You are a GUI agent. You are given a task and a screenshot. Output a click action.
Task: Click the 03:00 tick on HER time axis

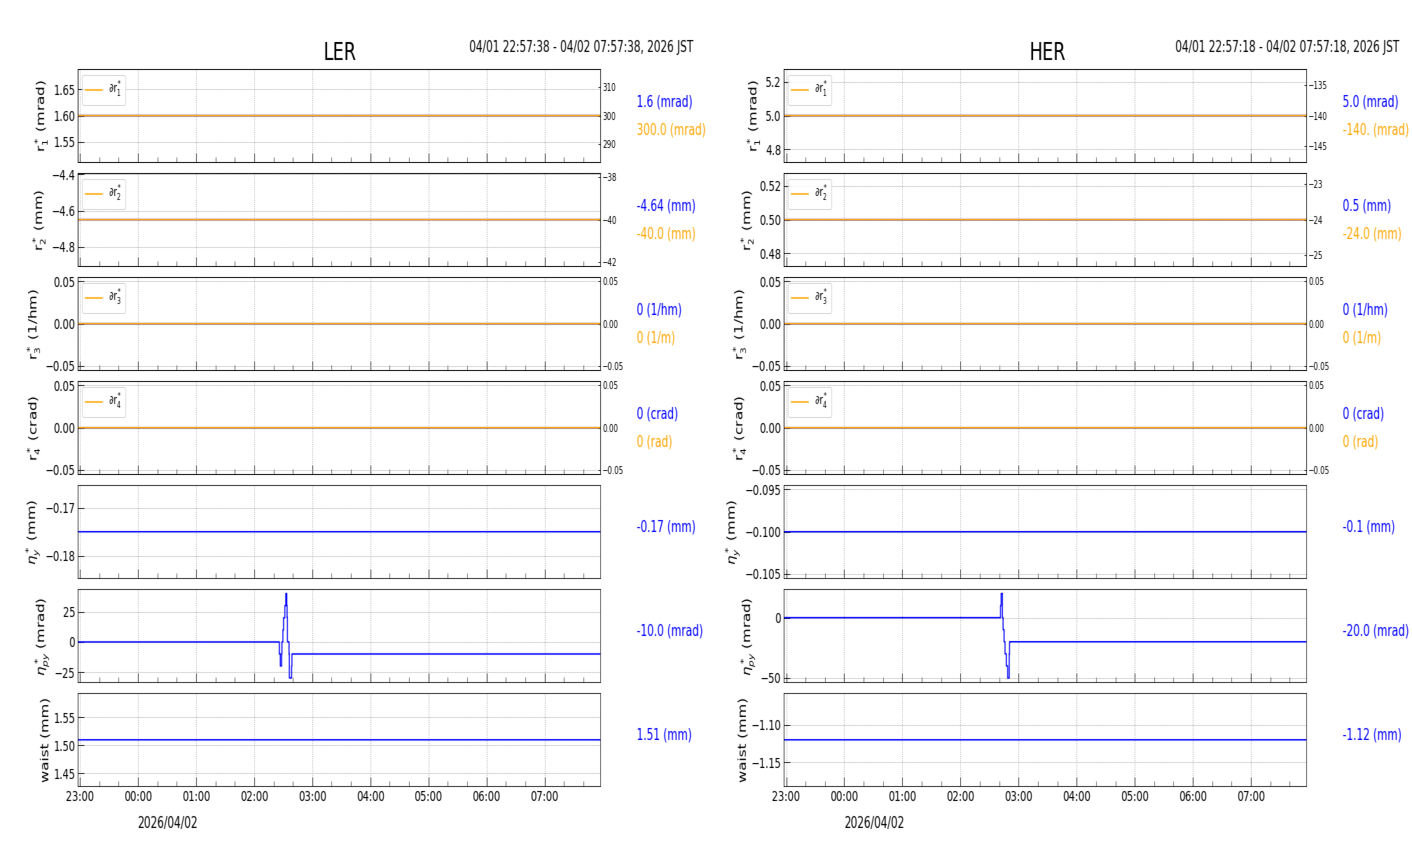click(x=1019, y=797)
